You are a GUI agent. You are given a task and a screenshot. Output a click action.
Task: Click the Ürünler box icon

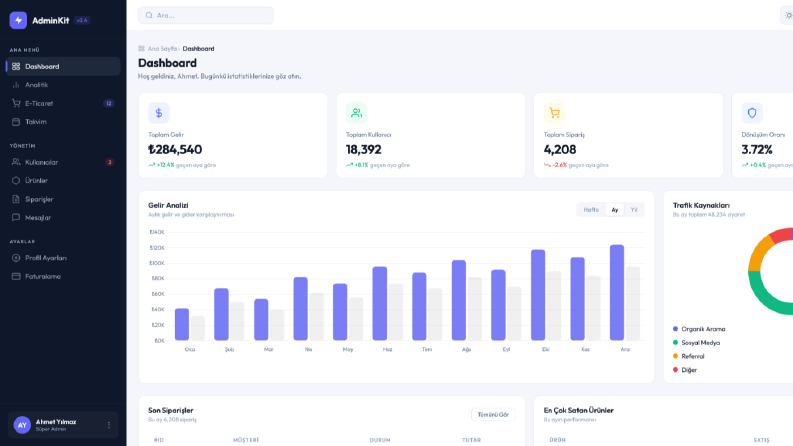(16, 181)
